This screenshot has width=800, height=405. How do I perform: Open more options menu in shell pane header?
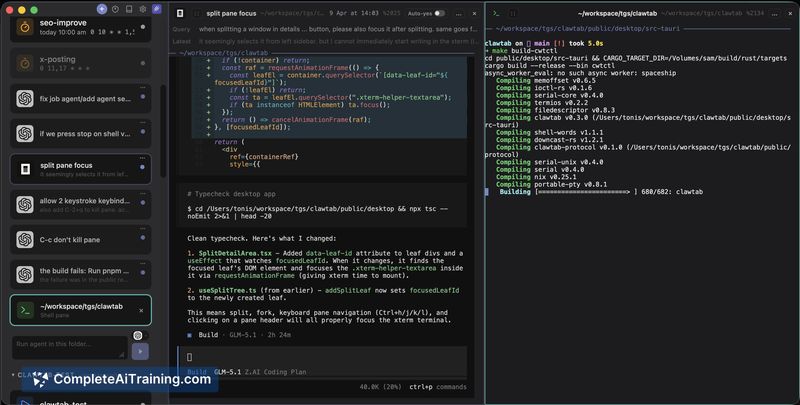click(x=776, y=14)
